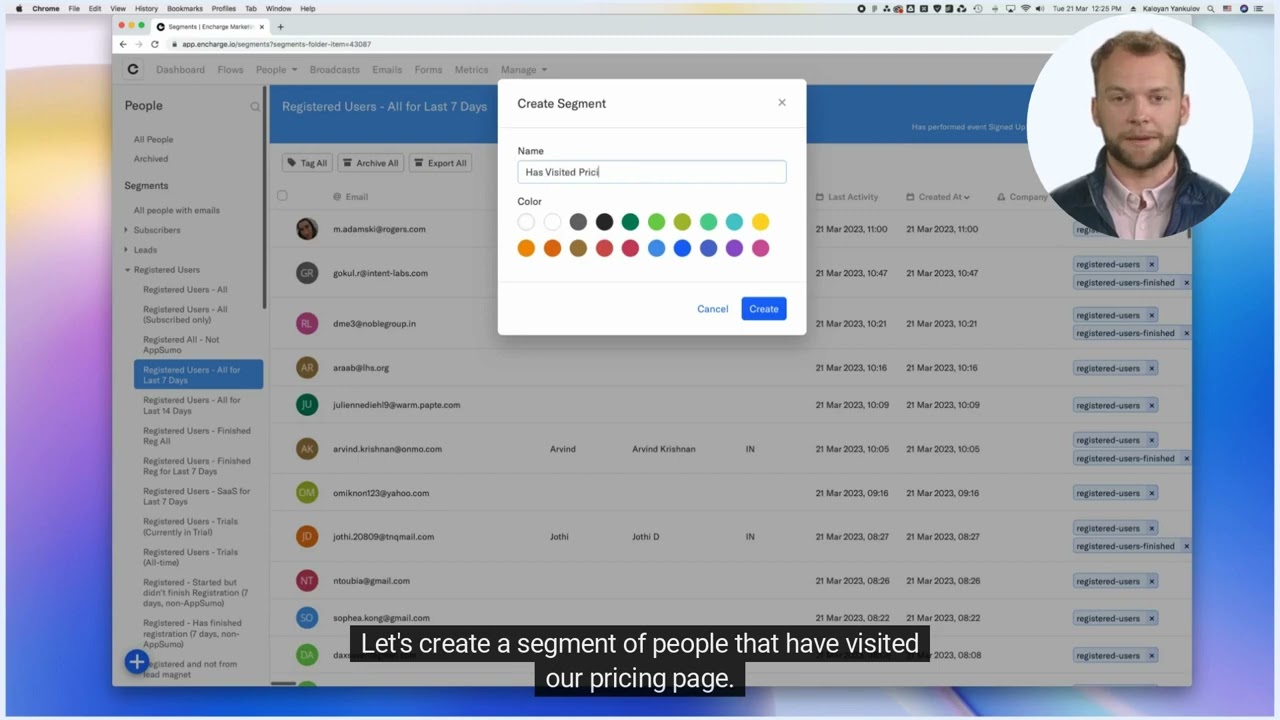Viewport: 1280px width, 720px height.
Task: Open the macOS History menu
Action: 146,8
